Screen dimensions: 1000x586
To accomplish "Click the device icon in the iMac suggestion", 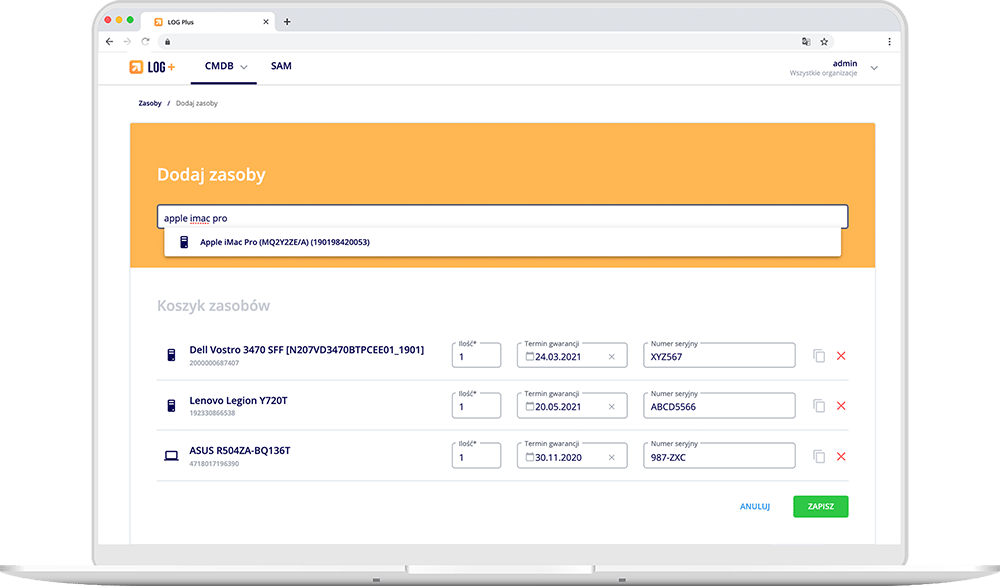I will [x=184, y=242].
